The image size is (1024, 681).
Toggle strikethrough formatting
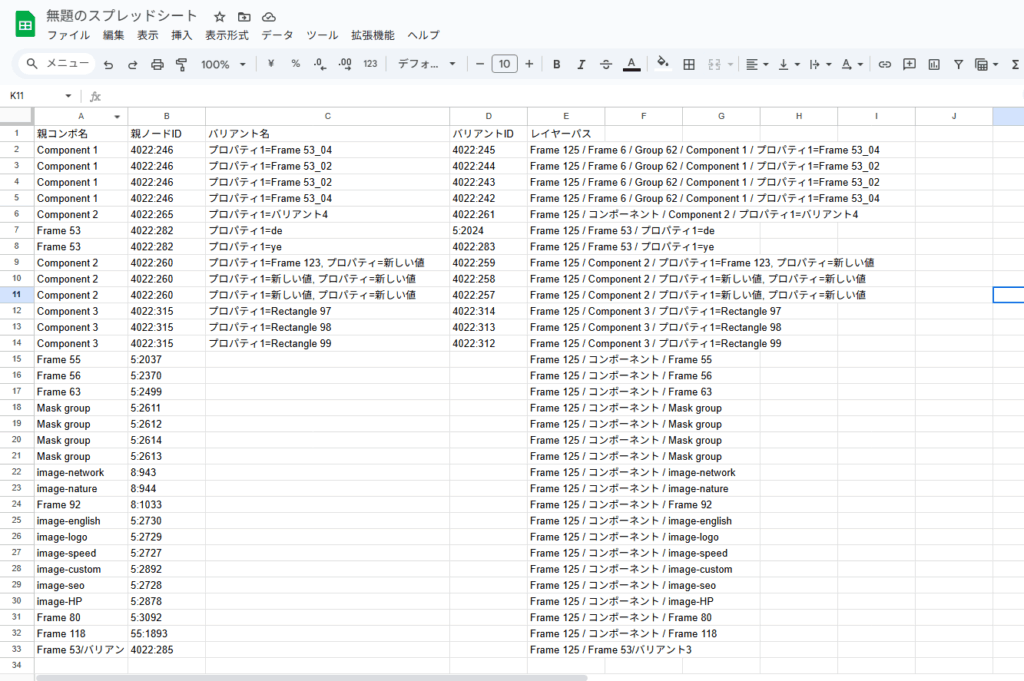tap(606, 64)
